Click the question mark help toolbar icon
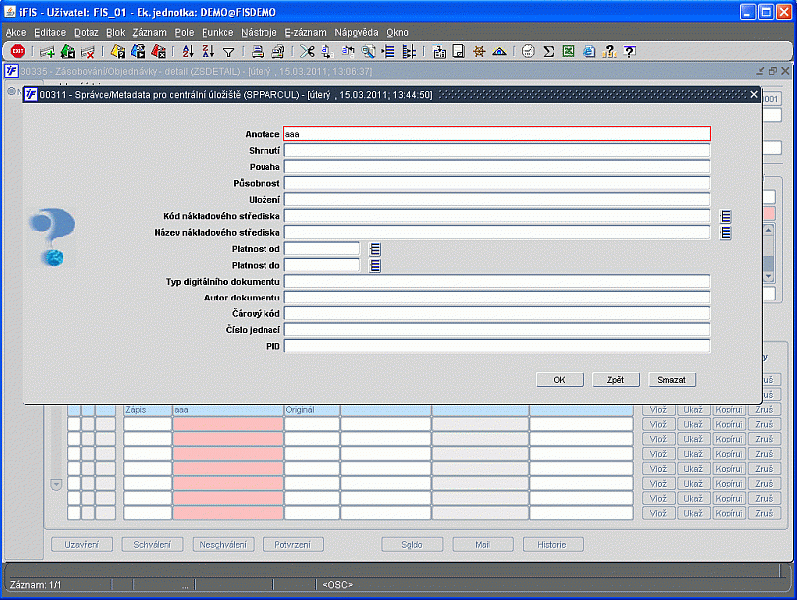Screen dimensions: 797x600 pyautogui.click(x=609, y=51)
